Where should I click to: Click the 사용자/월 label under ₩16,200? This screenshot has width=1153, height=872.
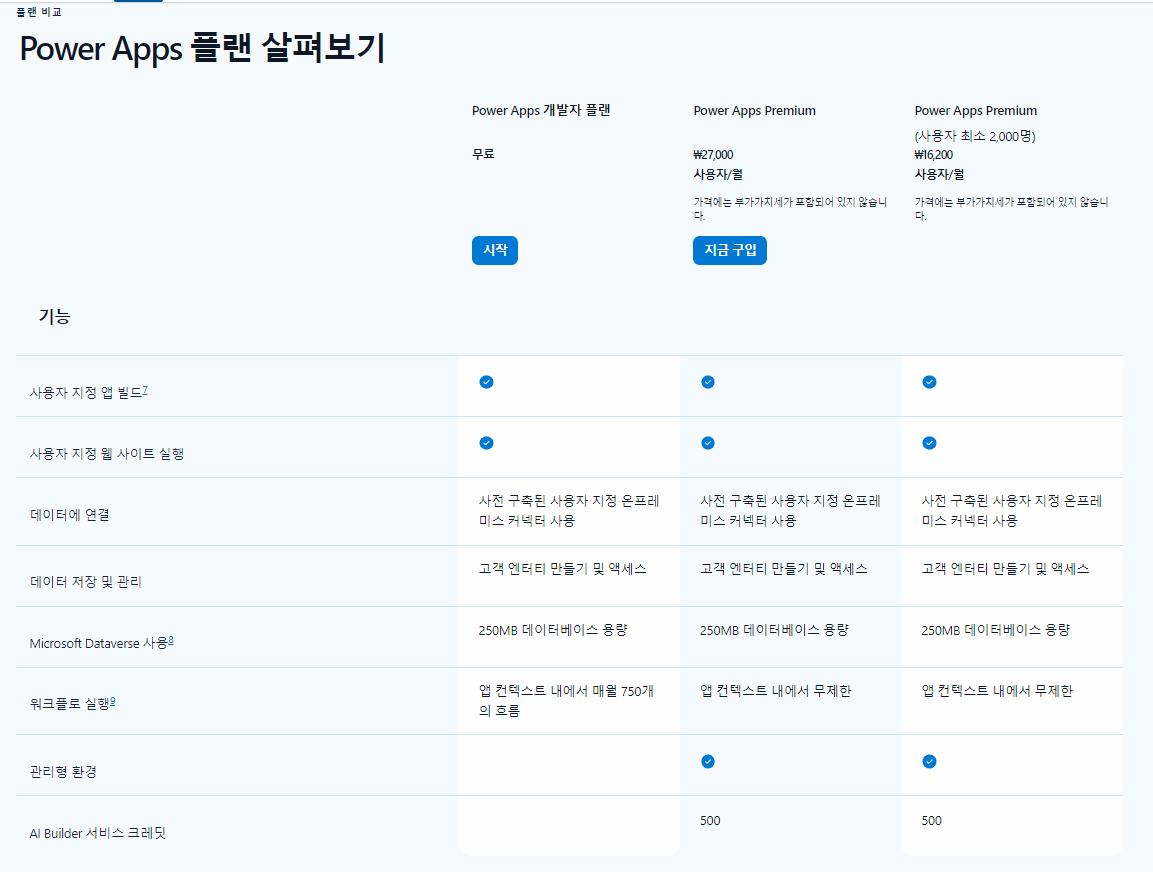point(939,174)
